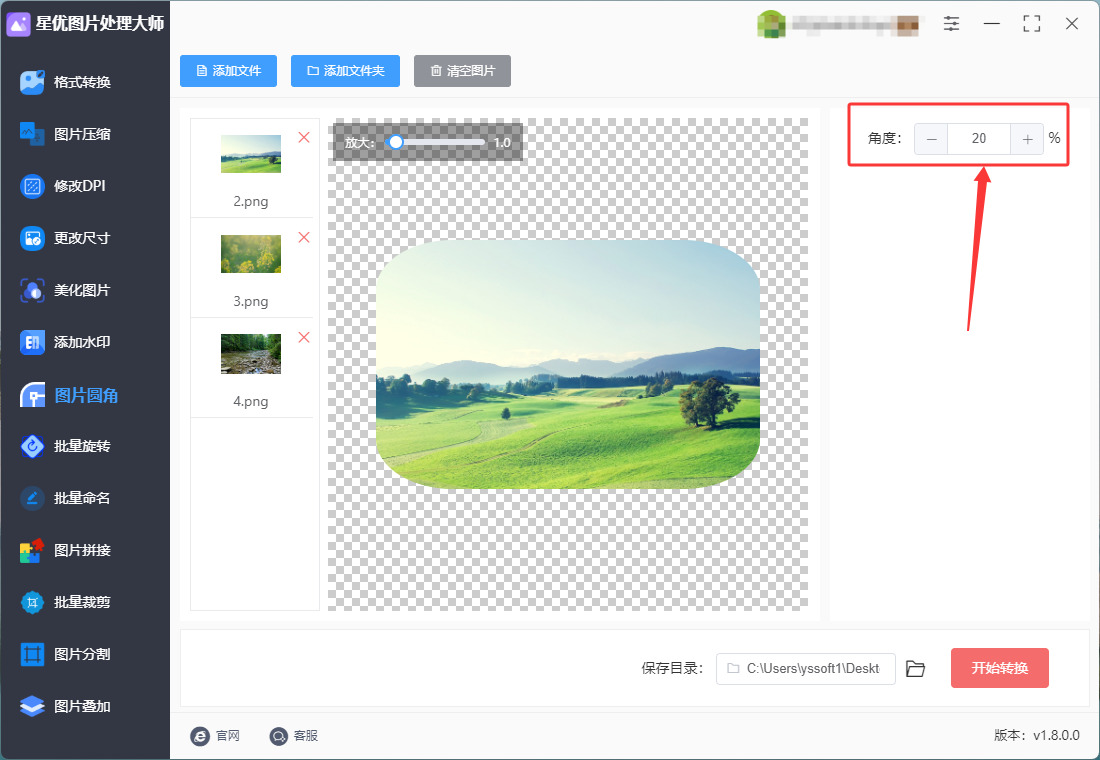Viewport: 1100px width, 760px height.
Task: Remove 4.png with its red X
Action: point(304,338)
